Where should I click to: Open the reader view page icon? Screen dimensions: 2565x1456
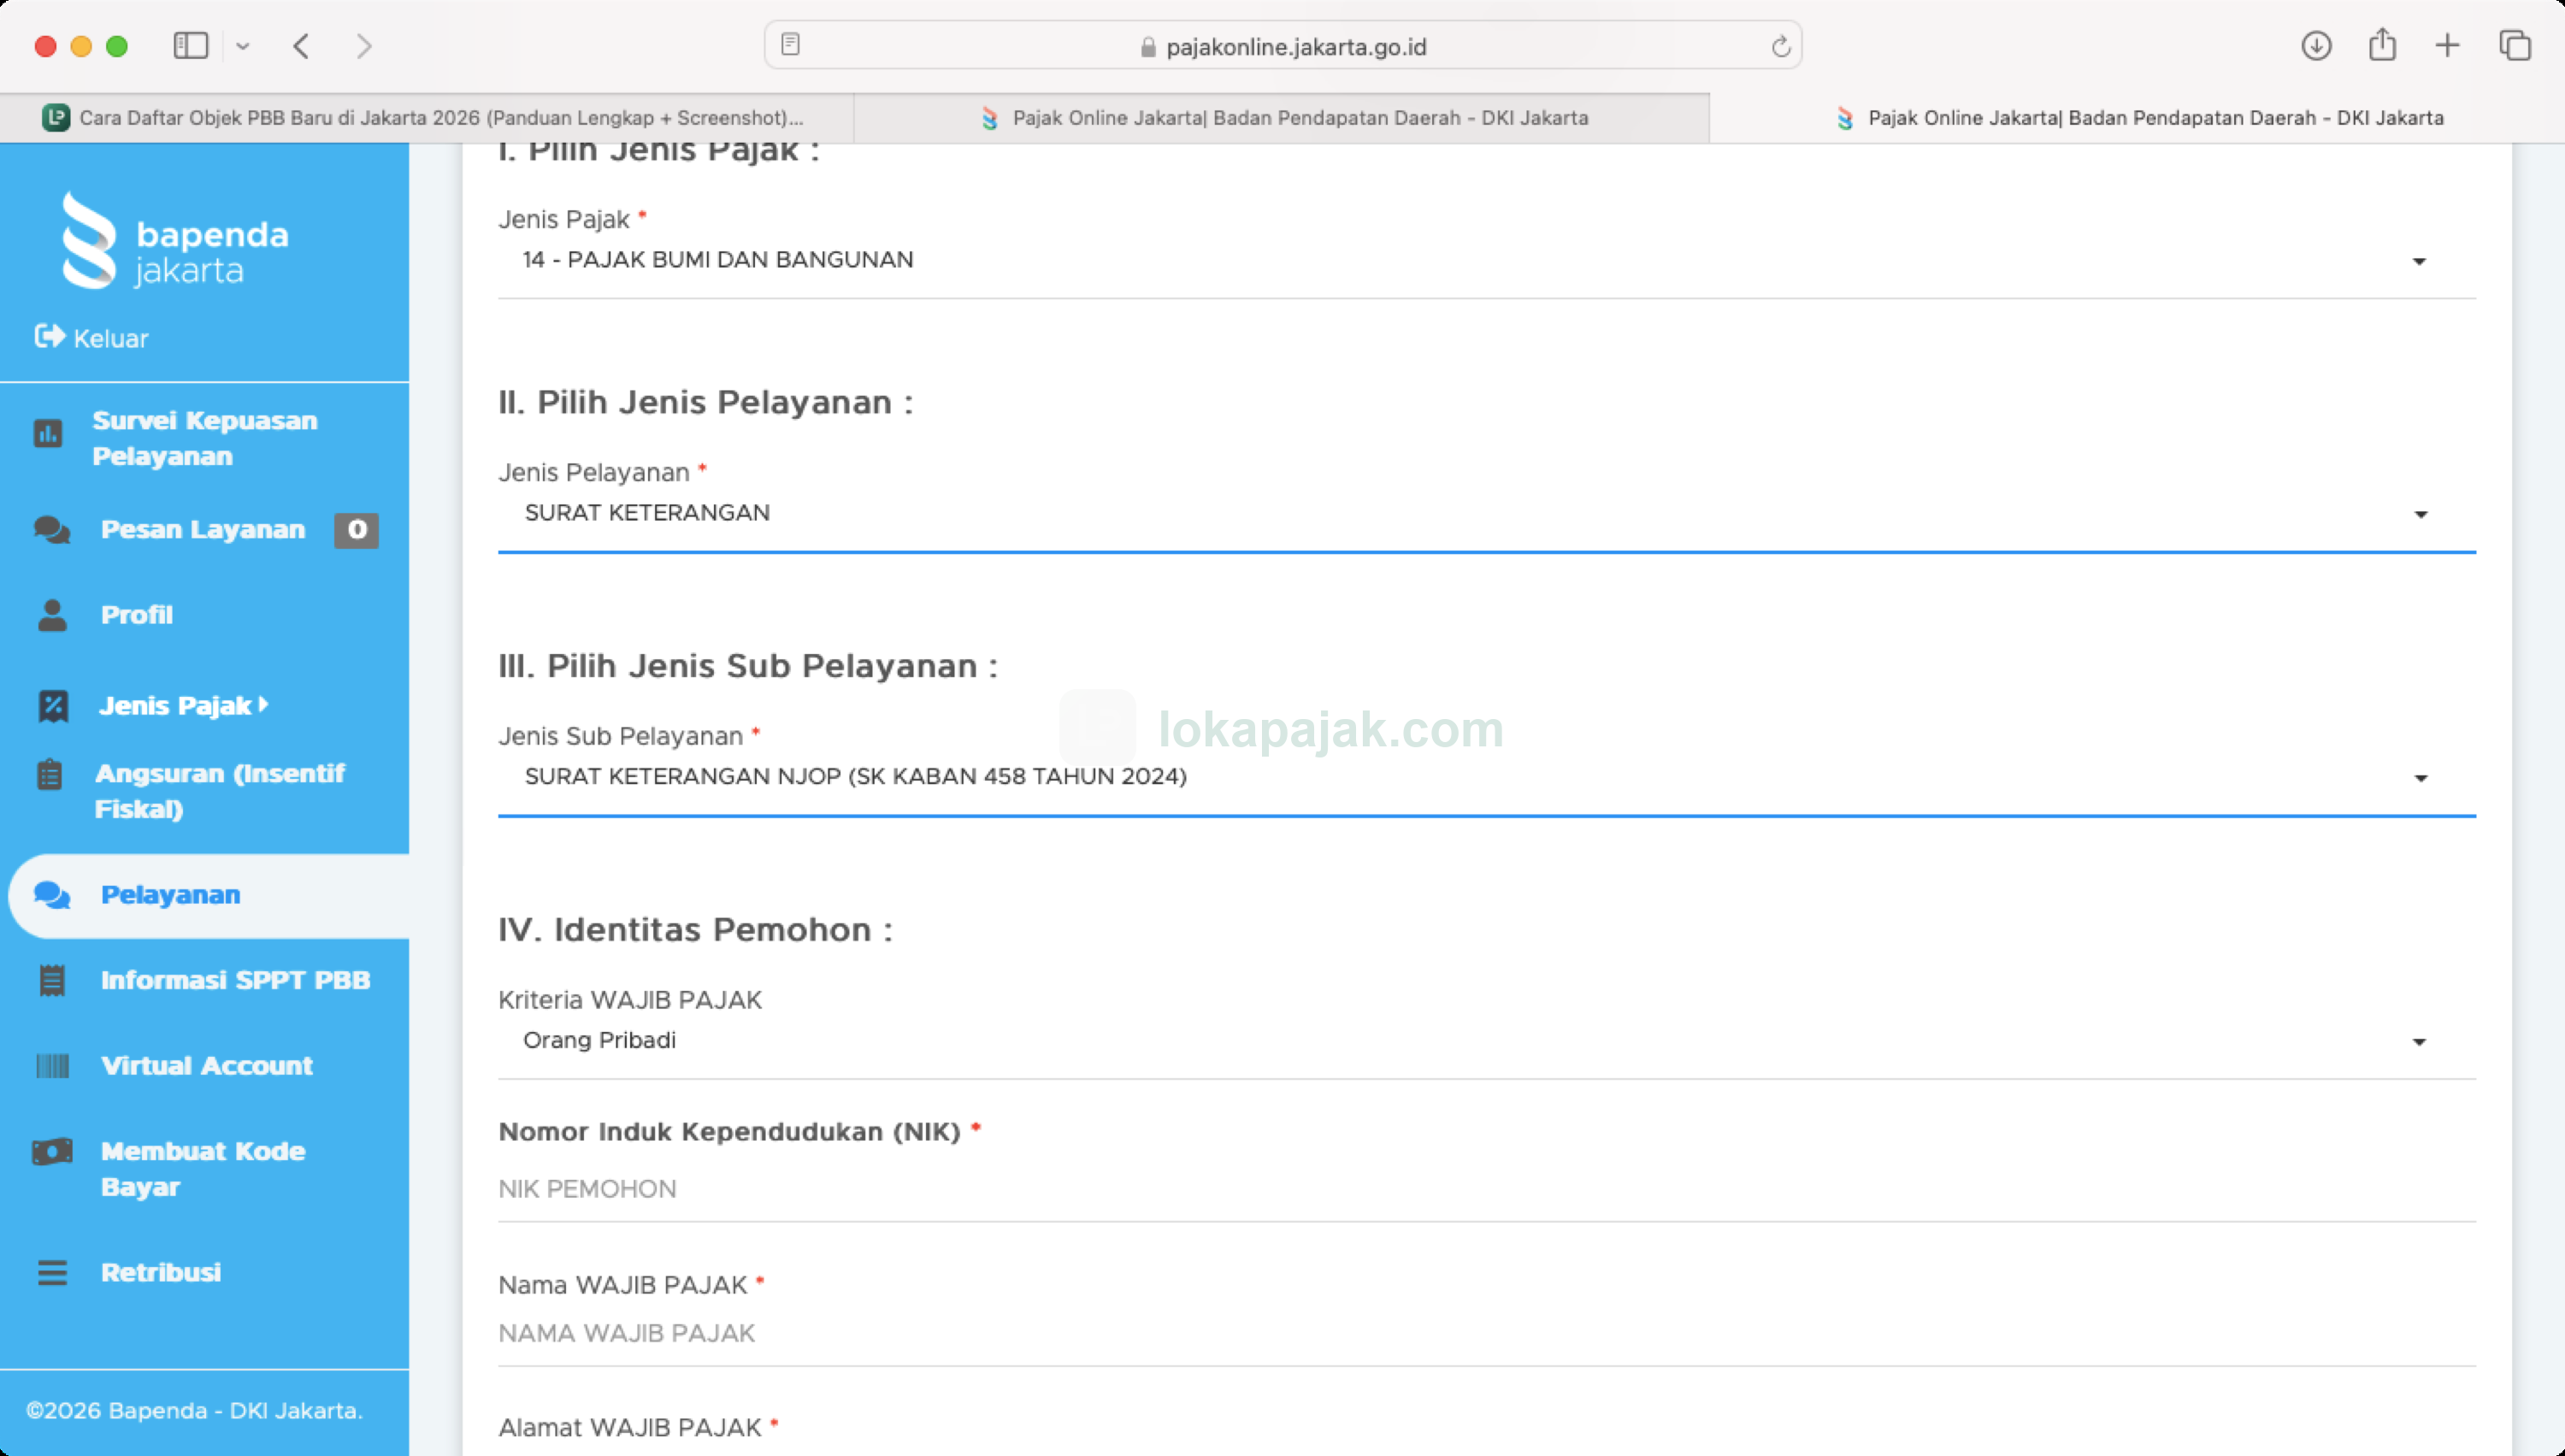(790, 44)
